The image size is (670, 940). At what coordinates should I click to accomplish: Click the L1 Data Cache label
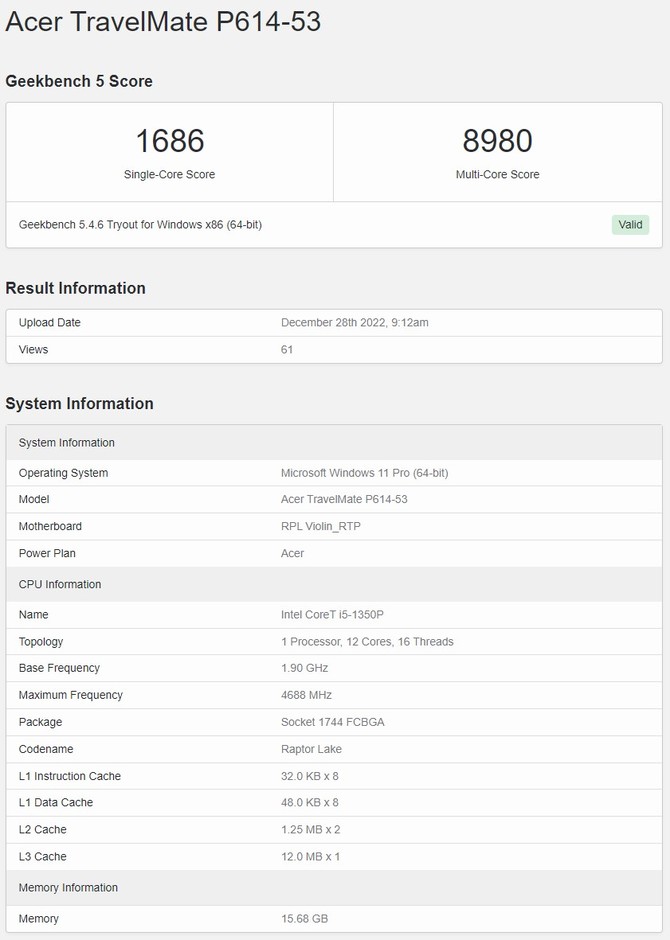pos(56,802)
